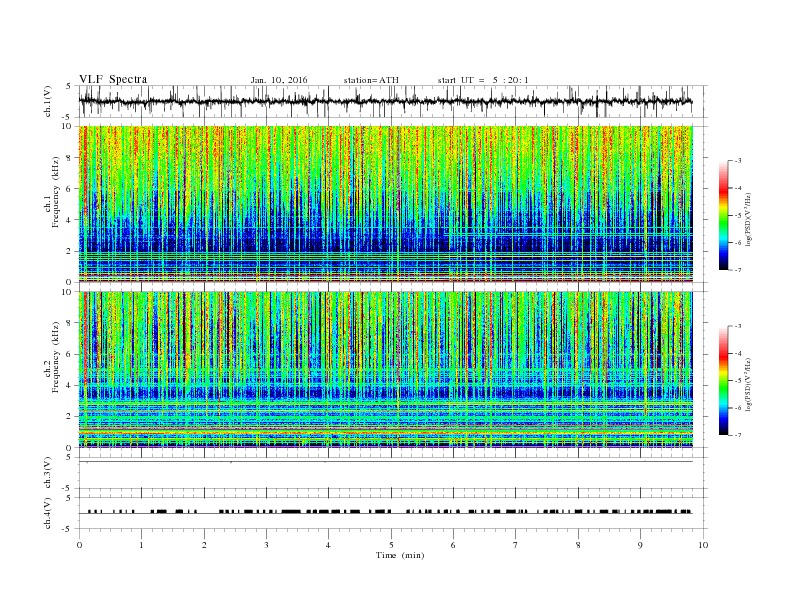Select the "ch.3(V)" axis label
792x612 pixels.
[48, 473]
